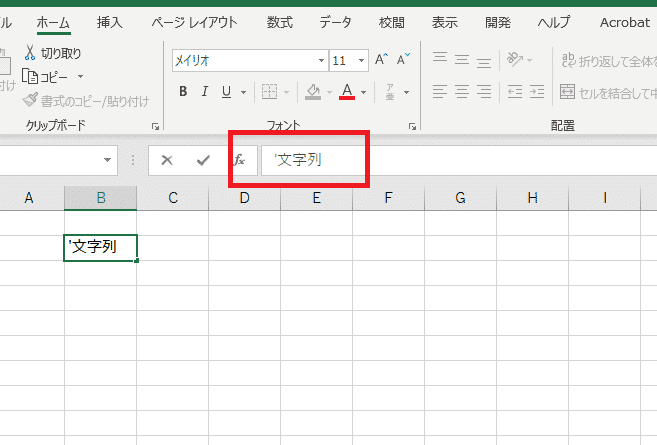
Task: Toggle Italic formatting
Action: click(205, 92)
